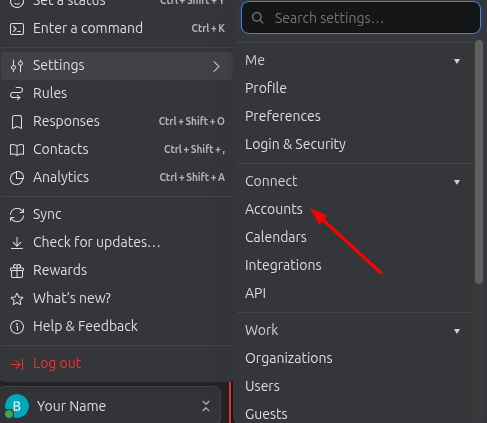Image resolution: width=487 pixels, height=423 pixels.
Task: Click the Help & Feedback info icon
Action: (x=17, y=327)
